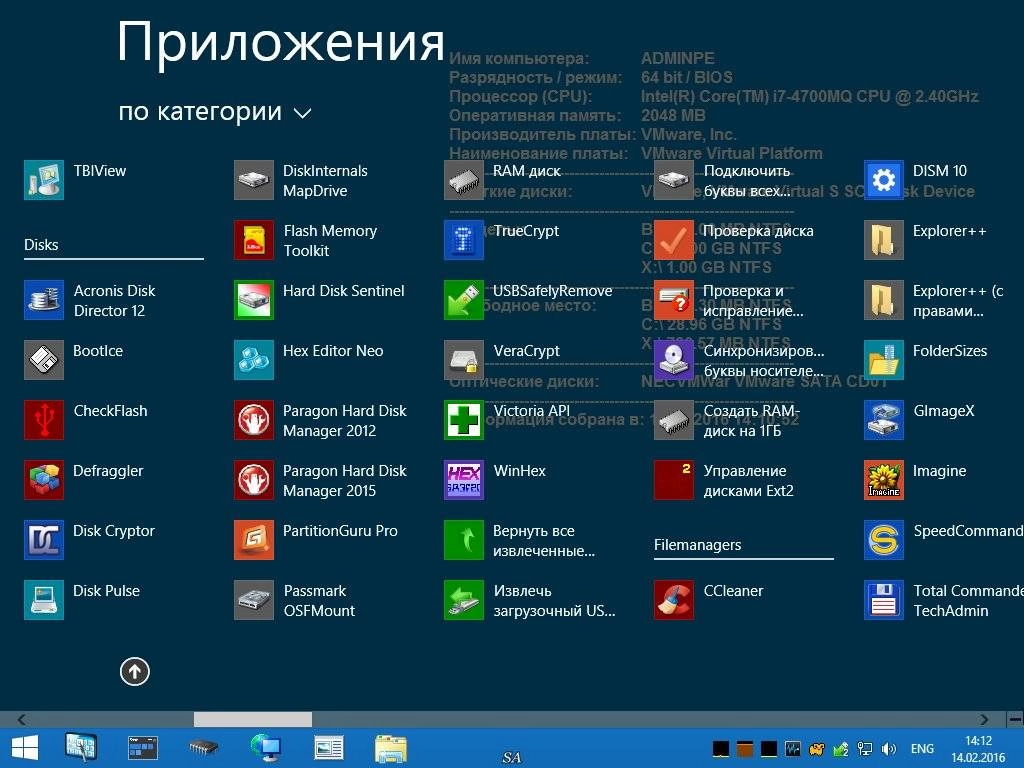Open Создать RAM-диск на 1ГБ icon

pos(674,420)
